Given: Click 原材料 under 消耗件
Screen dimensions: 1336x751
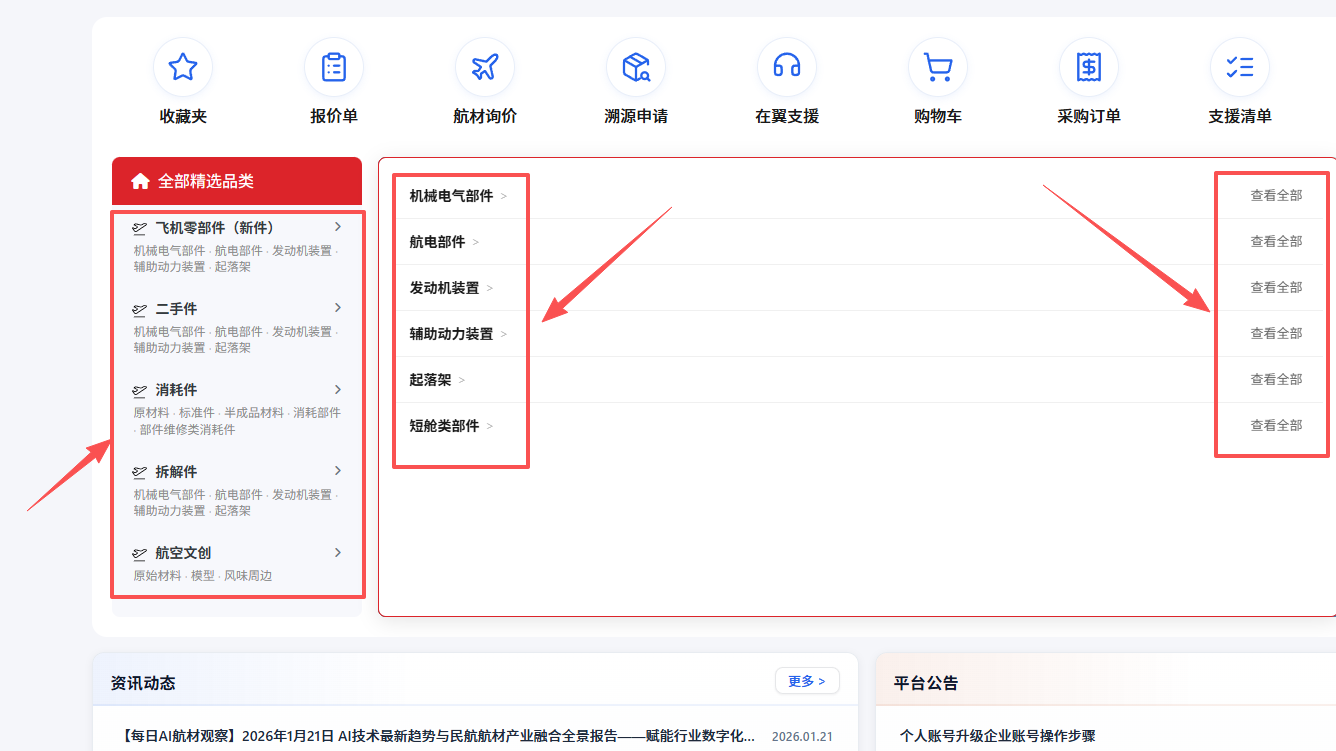Looking at the screenshot, I should pyautogui.click(x=152, y=413).
